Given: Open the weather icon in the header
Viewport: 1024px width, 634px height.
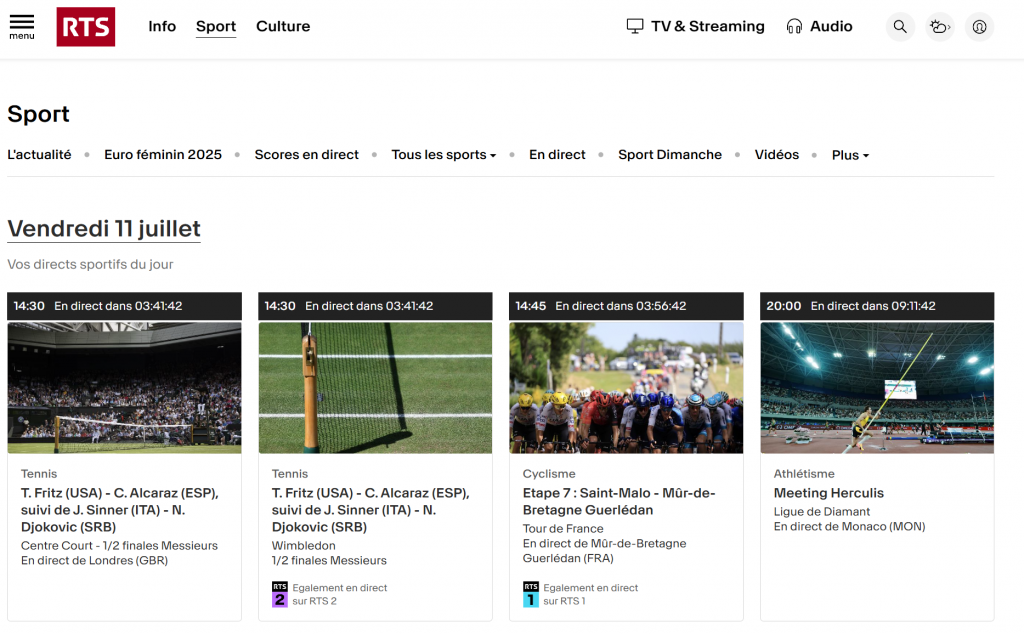Looking at the screenshot, I should pos(940,27).
